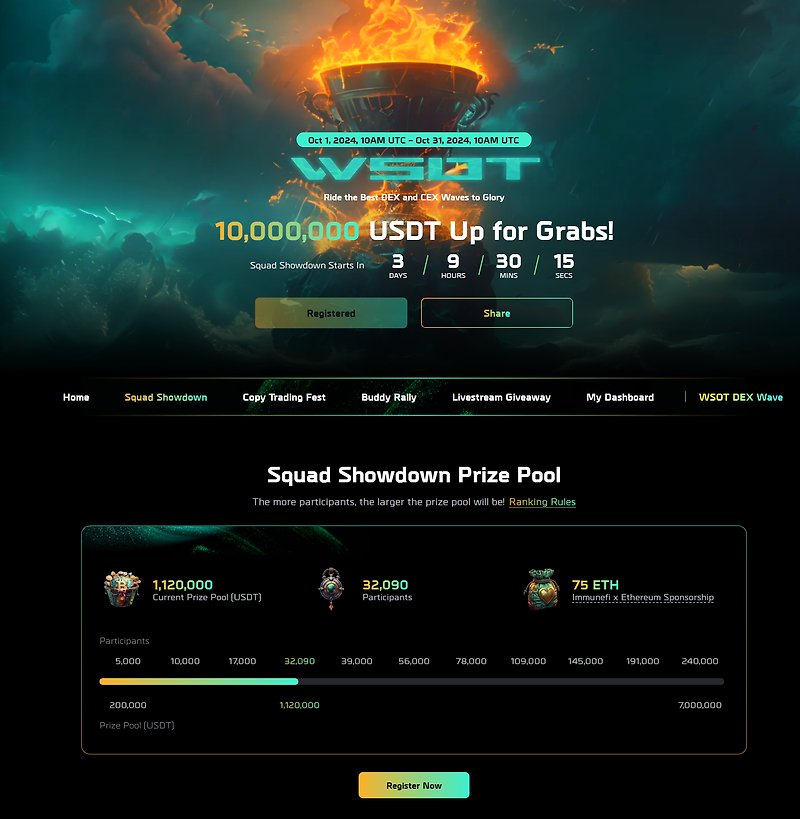Open the Ranking Rules link
Viewport: 800px width, 819px height.
[542, 502]
